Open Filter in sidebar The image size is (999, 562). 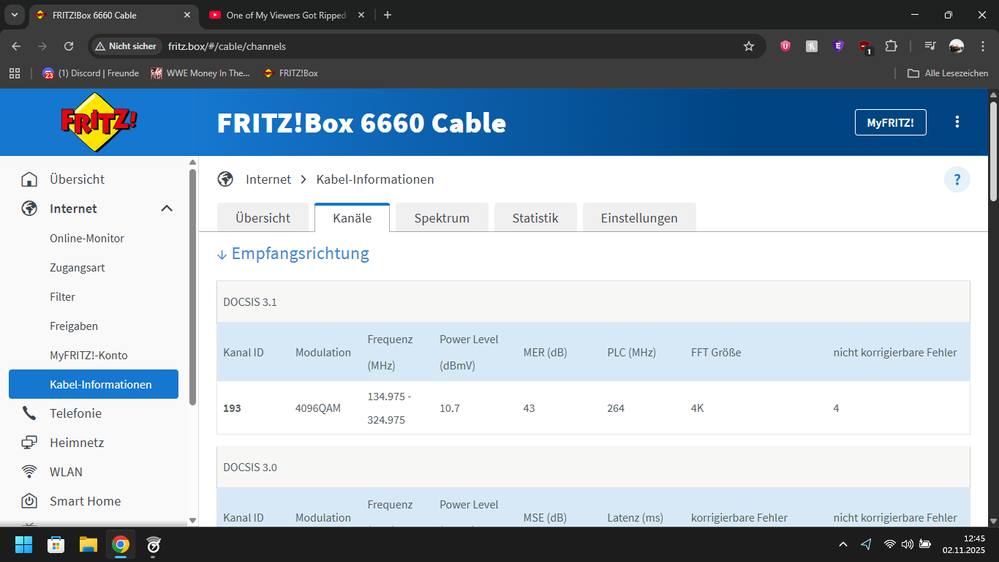pos(62,296)
